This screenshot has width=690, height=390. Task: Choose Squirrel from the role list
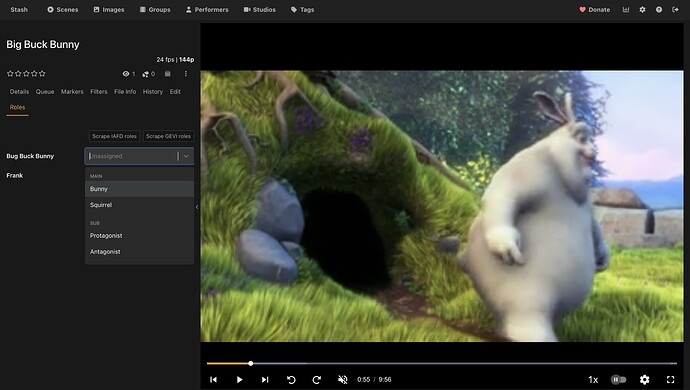tap(139, 205)
